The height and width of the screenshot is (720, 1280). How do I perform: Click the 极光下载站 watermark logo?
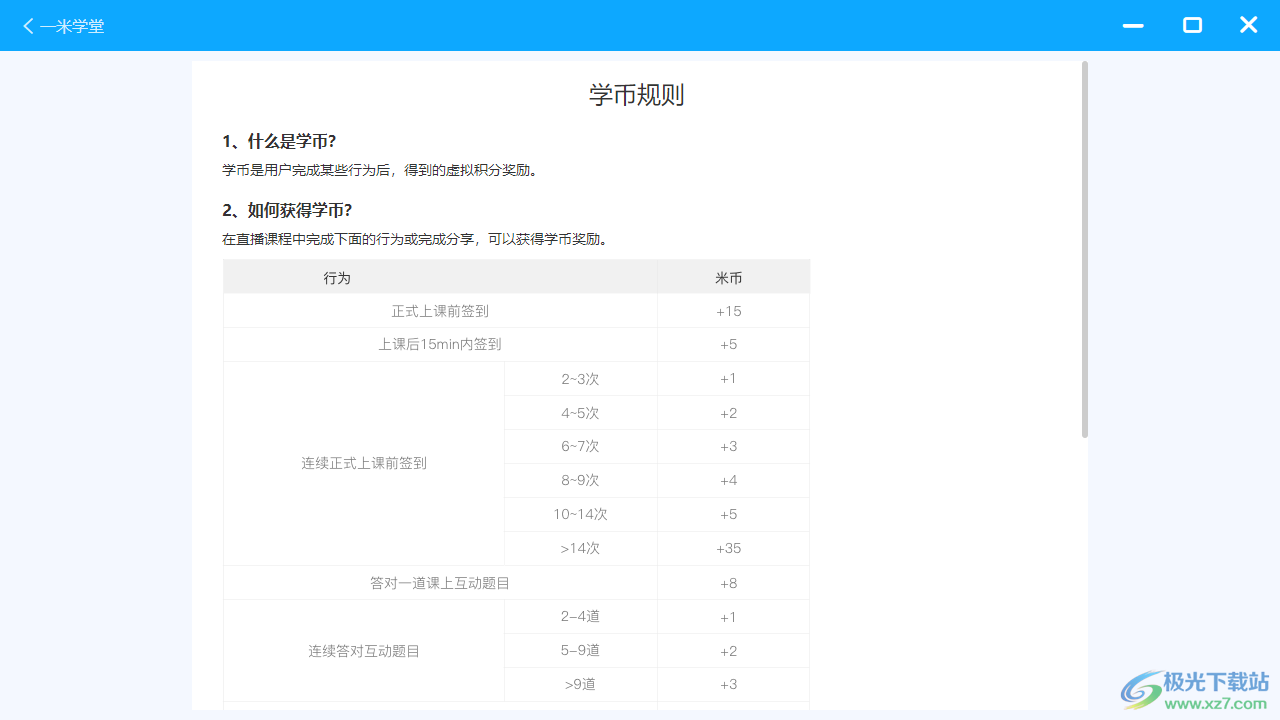pyautogui.click(x=1140, y=687)
